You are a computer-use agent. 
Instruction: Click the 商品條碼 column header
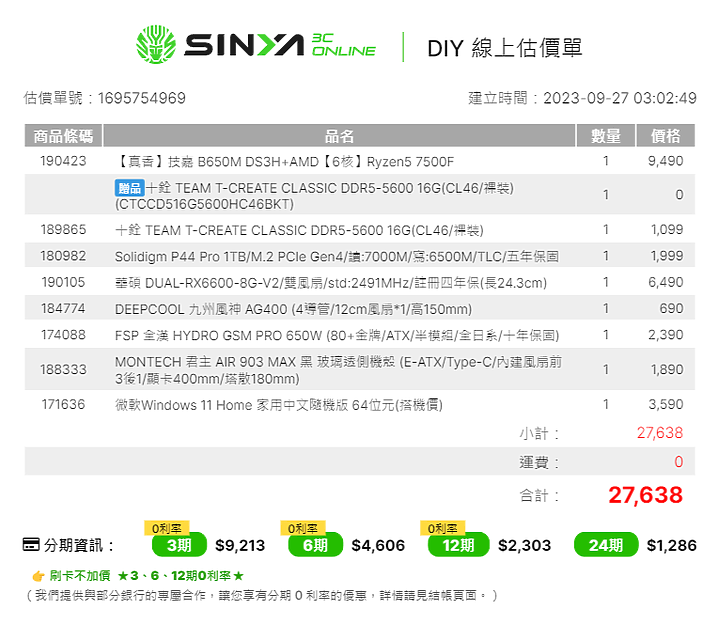pyautogui.click(x=63, y=136)
